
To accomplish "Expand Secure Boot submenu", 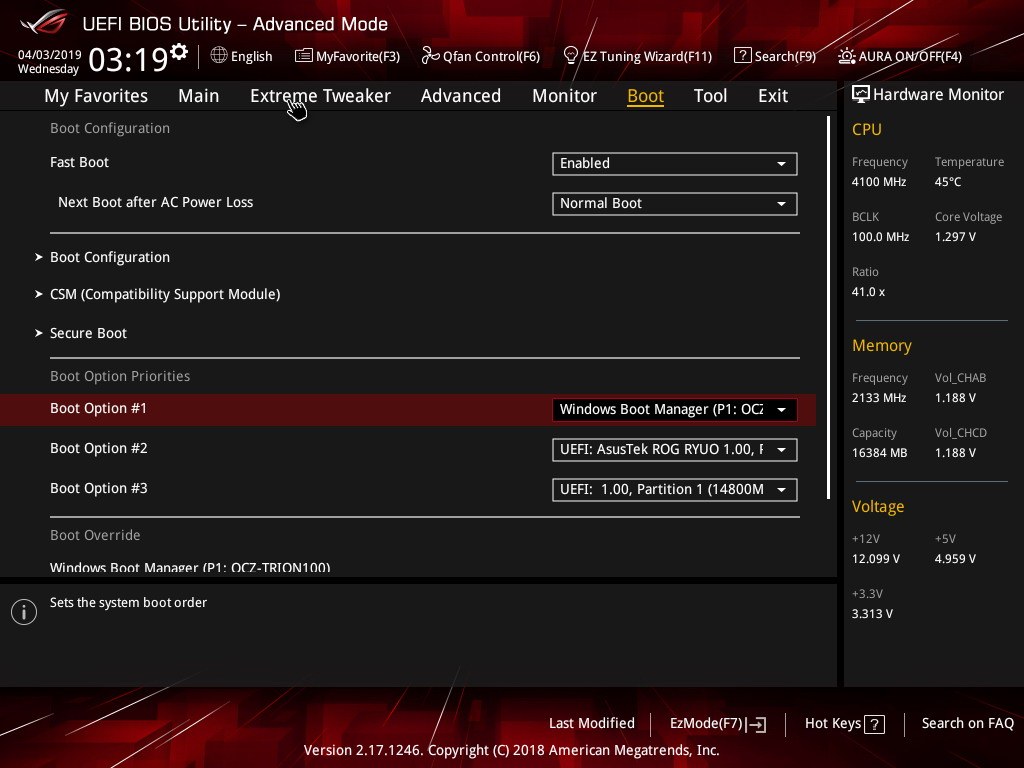I will tap(88, 333).
